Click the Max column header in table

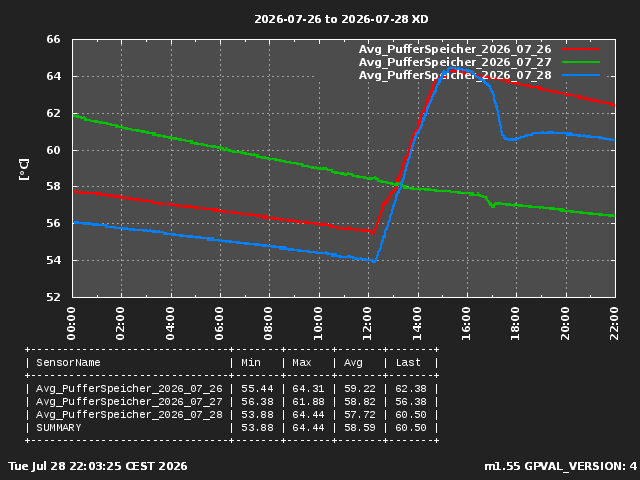302,362
